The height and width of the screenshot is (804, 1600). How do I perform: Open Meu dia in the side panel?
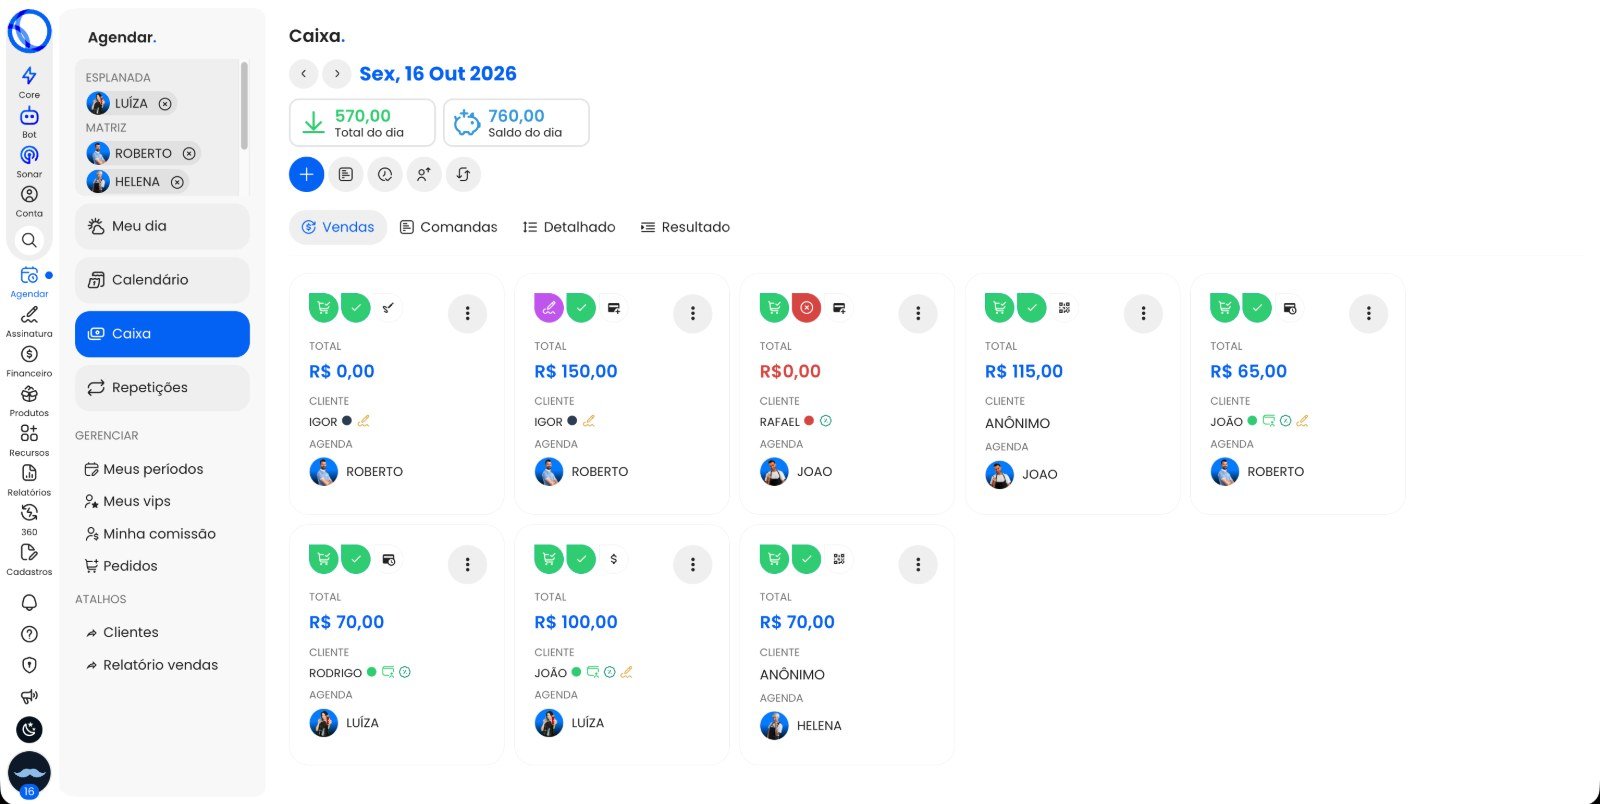click(162, 226)
